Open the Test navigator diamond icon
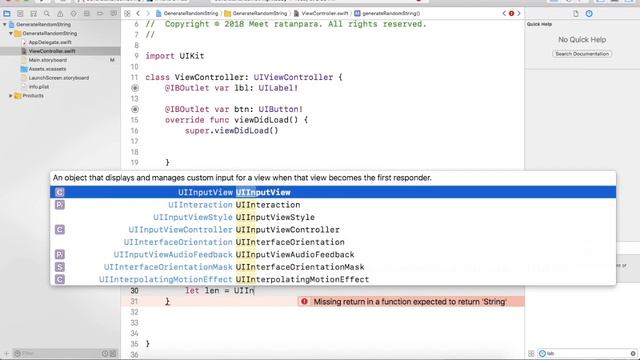 (x=73, y=13)
